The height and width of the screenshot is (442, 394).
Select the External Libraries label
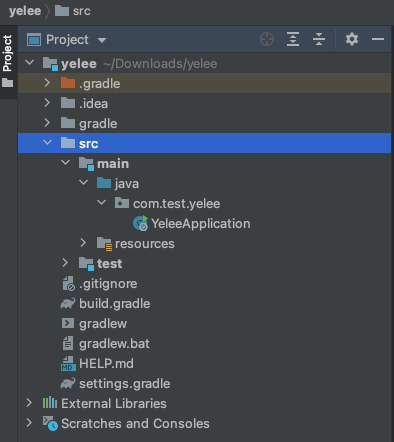click(x=114, y=403)
